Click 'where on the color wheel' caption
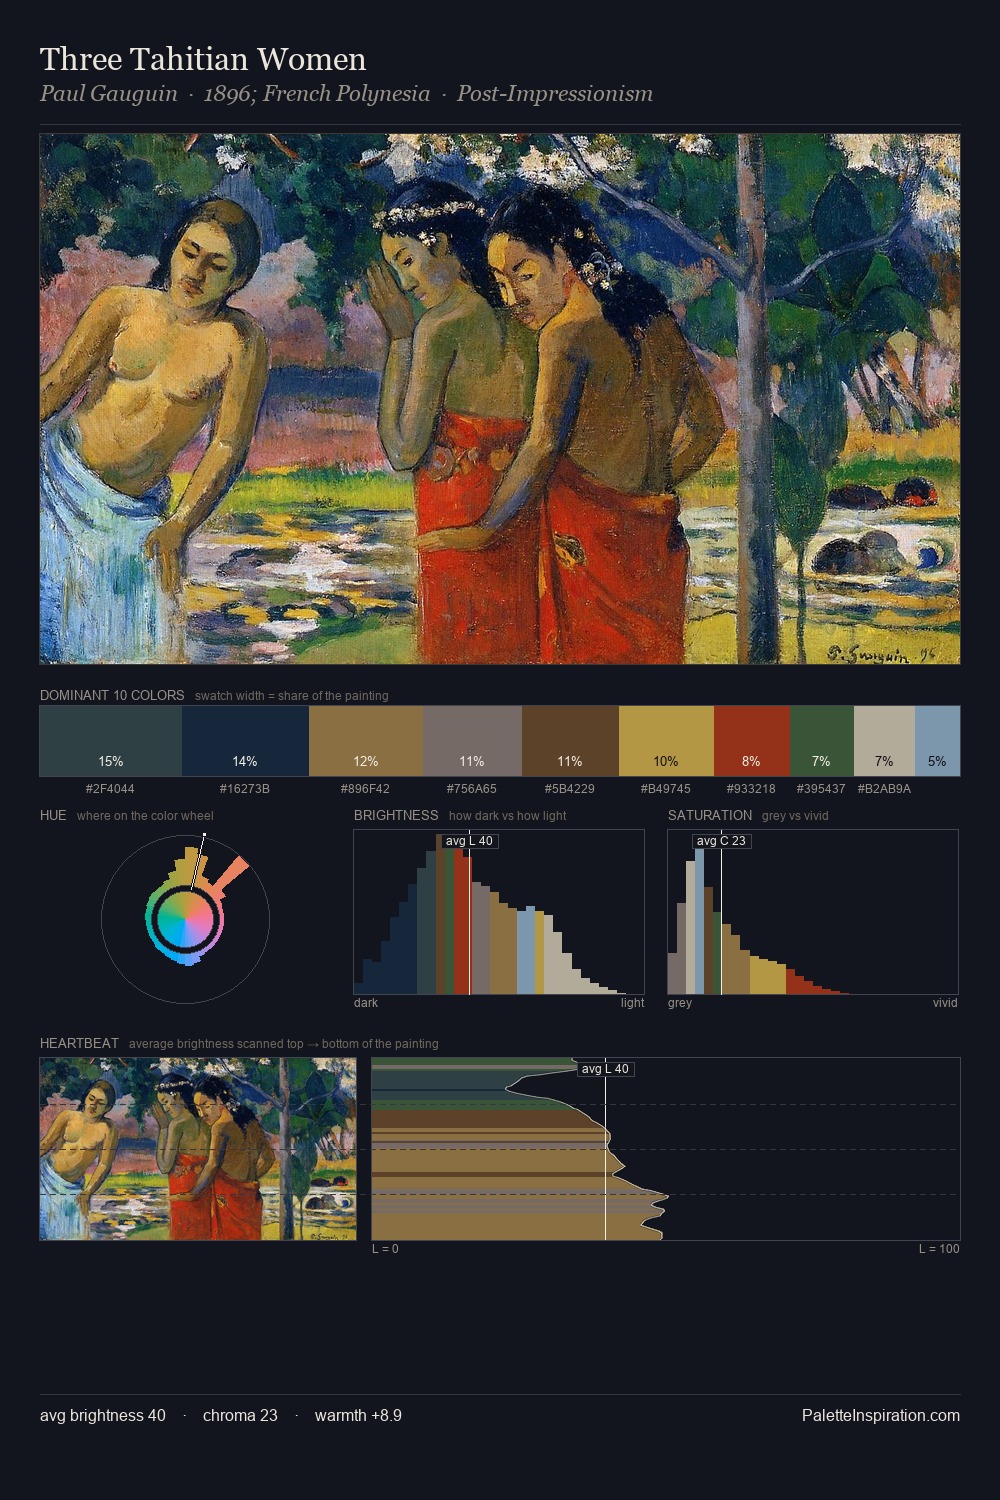This screenshot has width=1000, height=1500. point(145,816)
